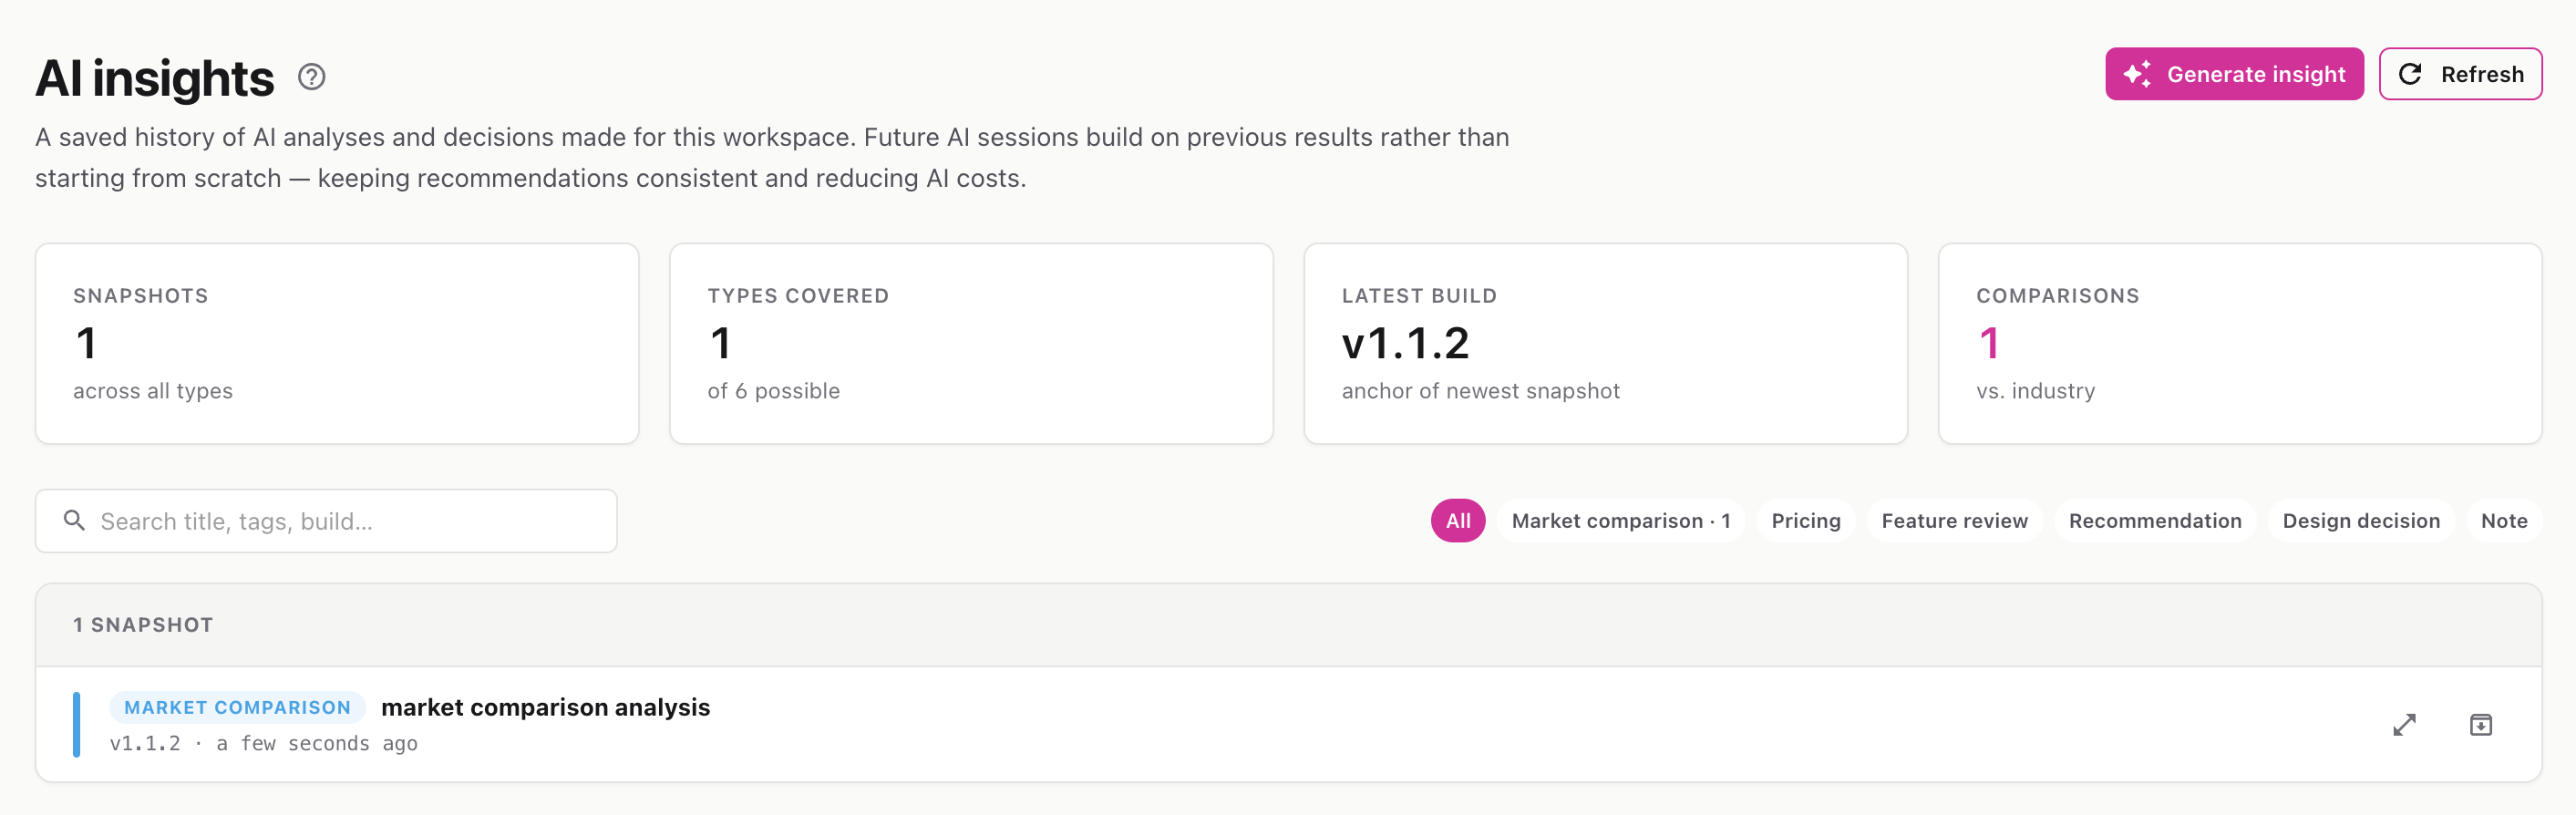Show only Feature review snapshots
2576x815 pixels.
pyautogui.click(x=1954, y=521)
